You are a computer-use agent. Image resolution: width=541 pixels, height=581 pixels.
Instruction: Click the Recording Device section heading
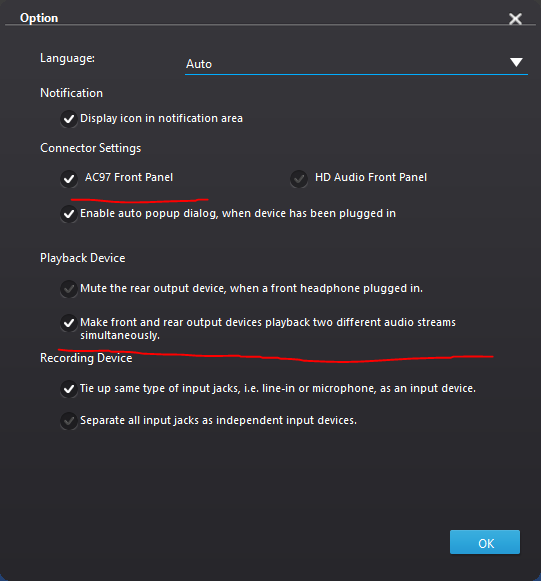pos(86,358)
